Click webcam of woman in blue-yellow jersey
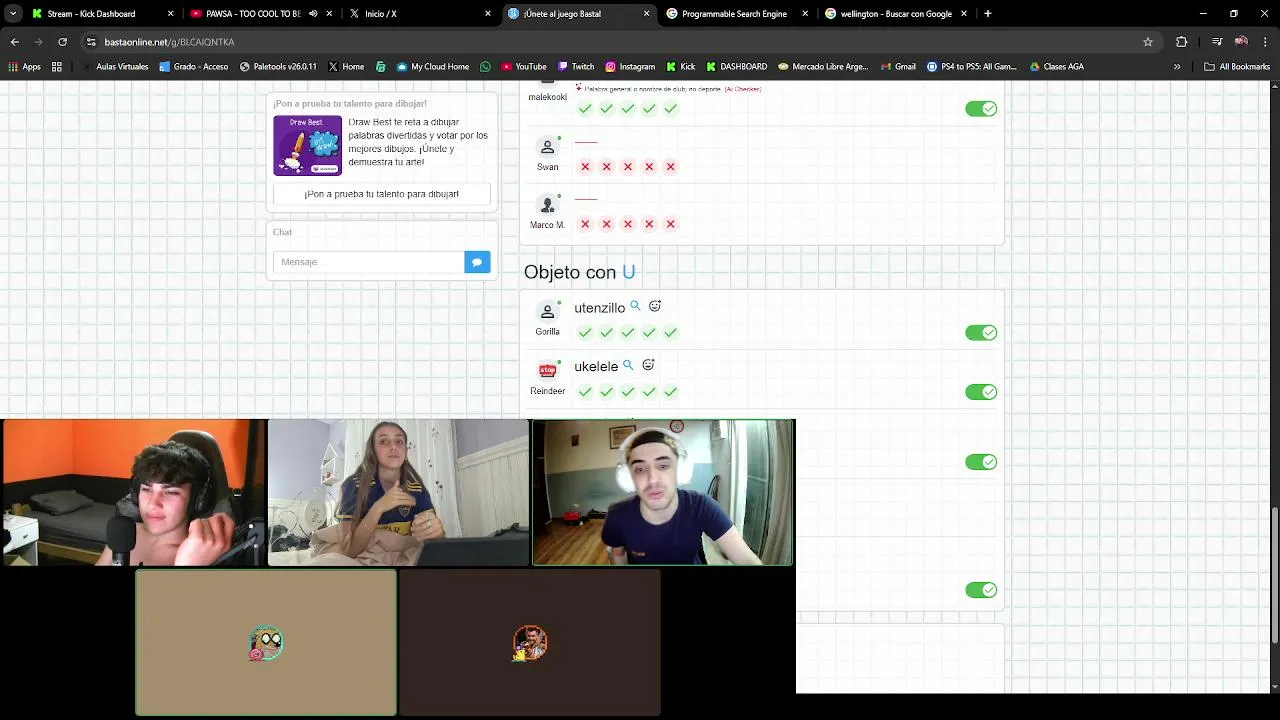Screen dimensions: 1280x720 [398, 492]
